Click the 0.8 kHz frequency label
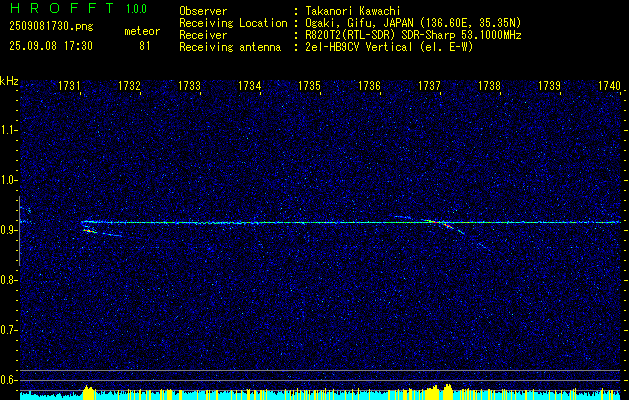 [9, 280]
